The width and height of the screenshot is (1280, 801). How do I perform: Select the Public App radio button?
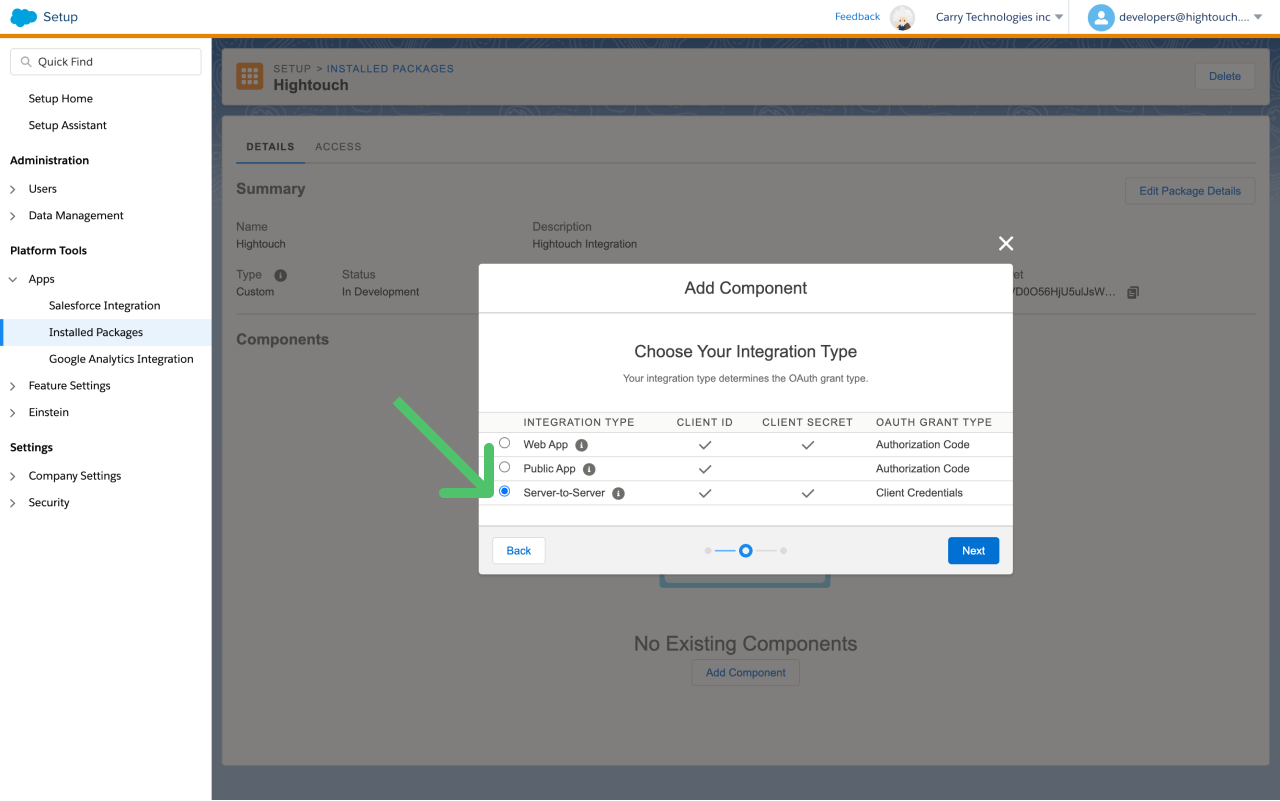point(504,467)
